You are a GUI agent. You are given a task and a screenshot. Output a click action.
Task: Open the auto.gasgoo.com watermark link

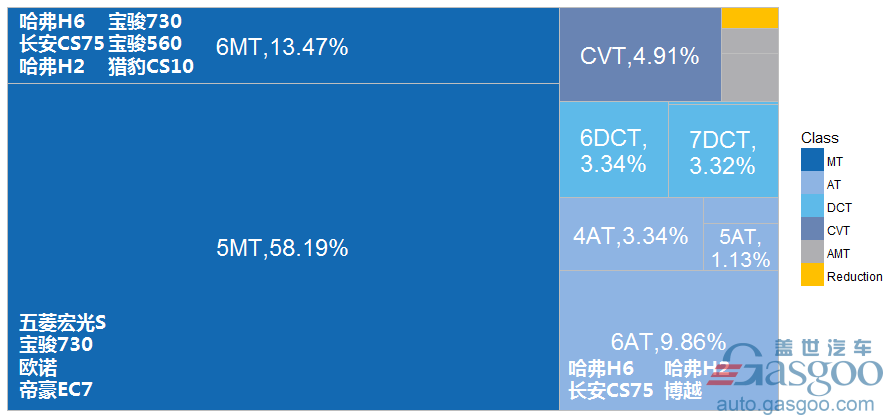(795, 404)
